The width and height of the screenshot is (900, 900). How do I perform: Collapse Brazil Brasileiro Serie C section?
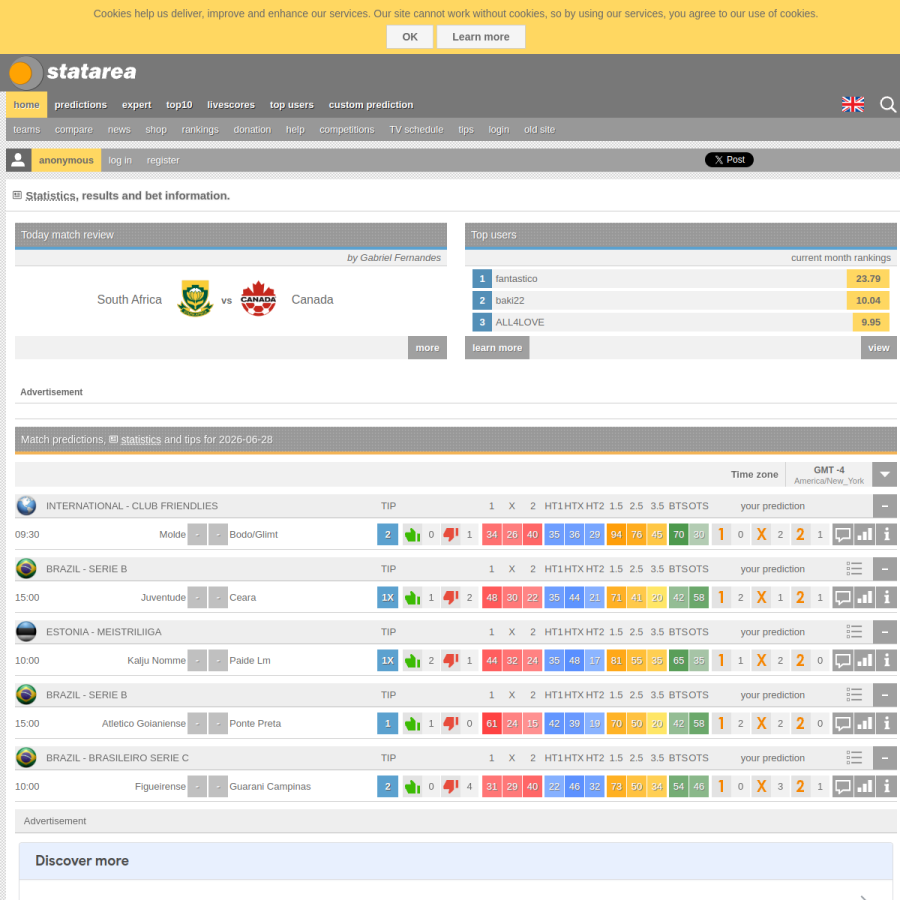(x=885, y=758)
